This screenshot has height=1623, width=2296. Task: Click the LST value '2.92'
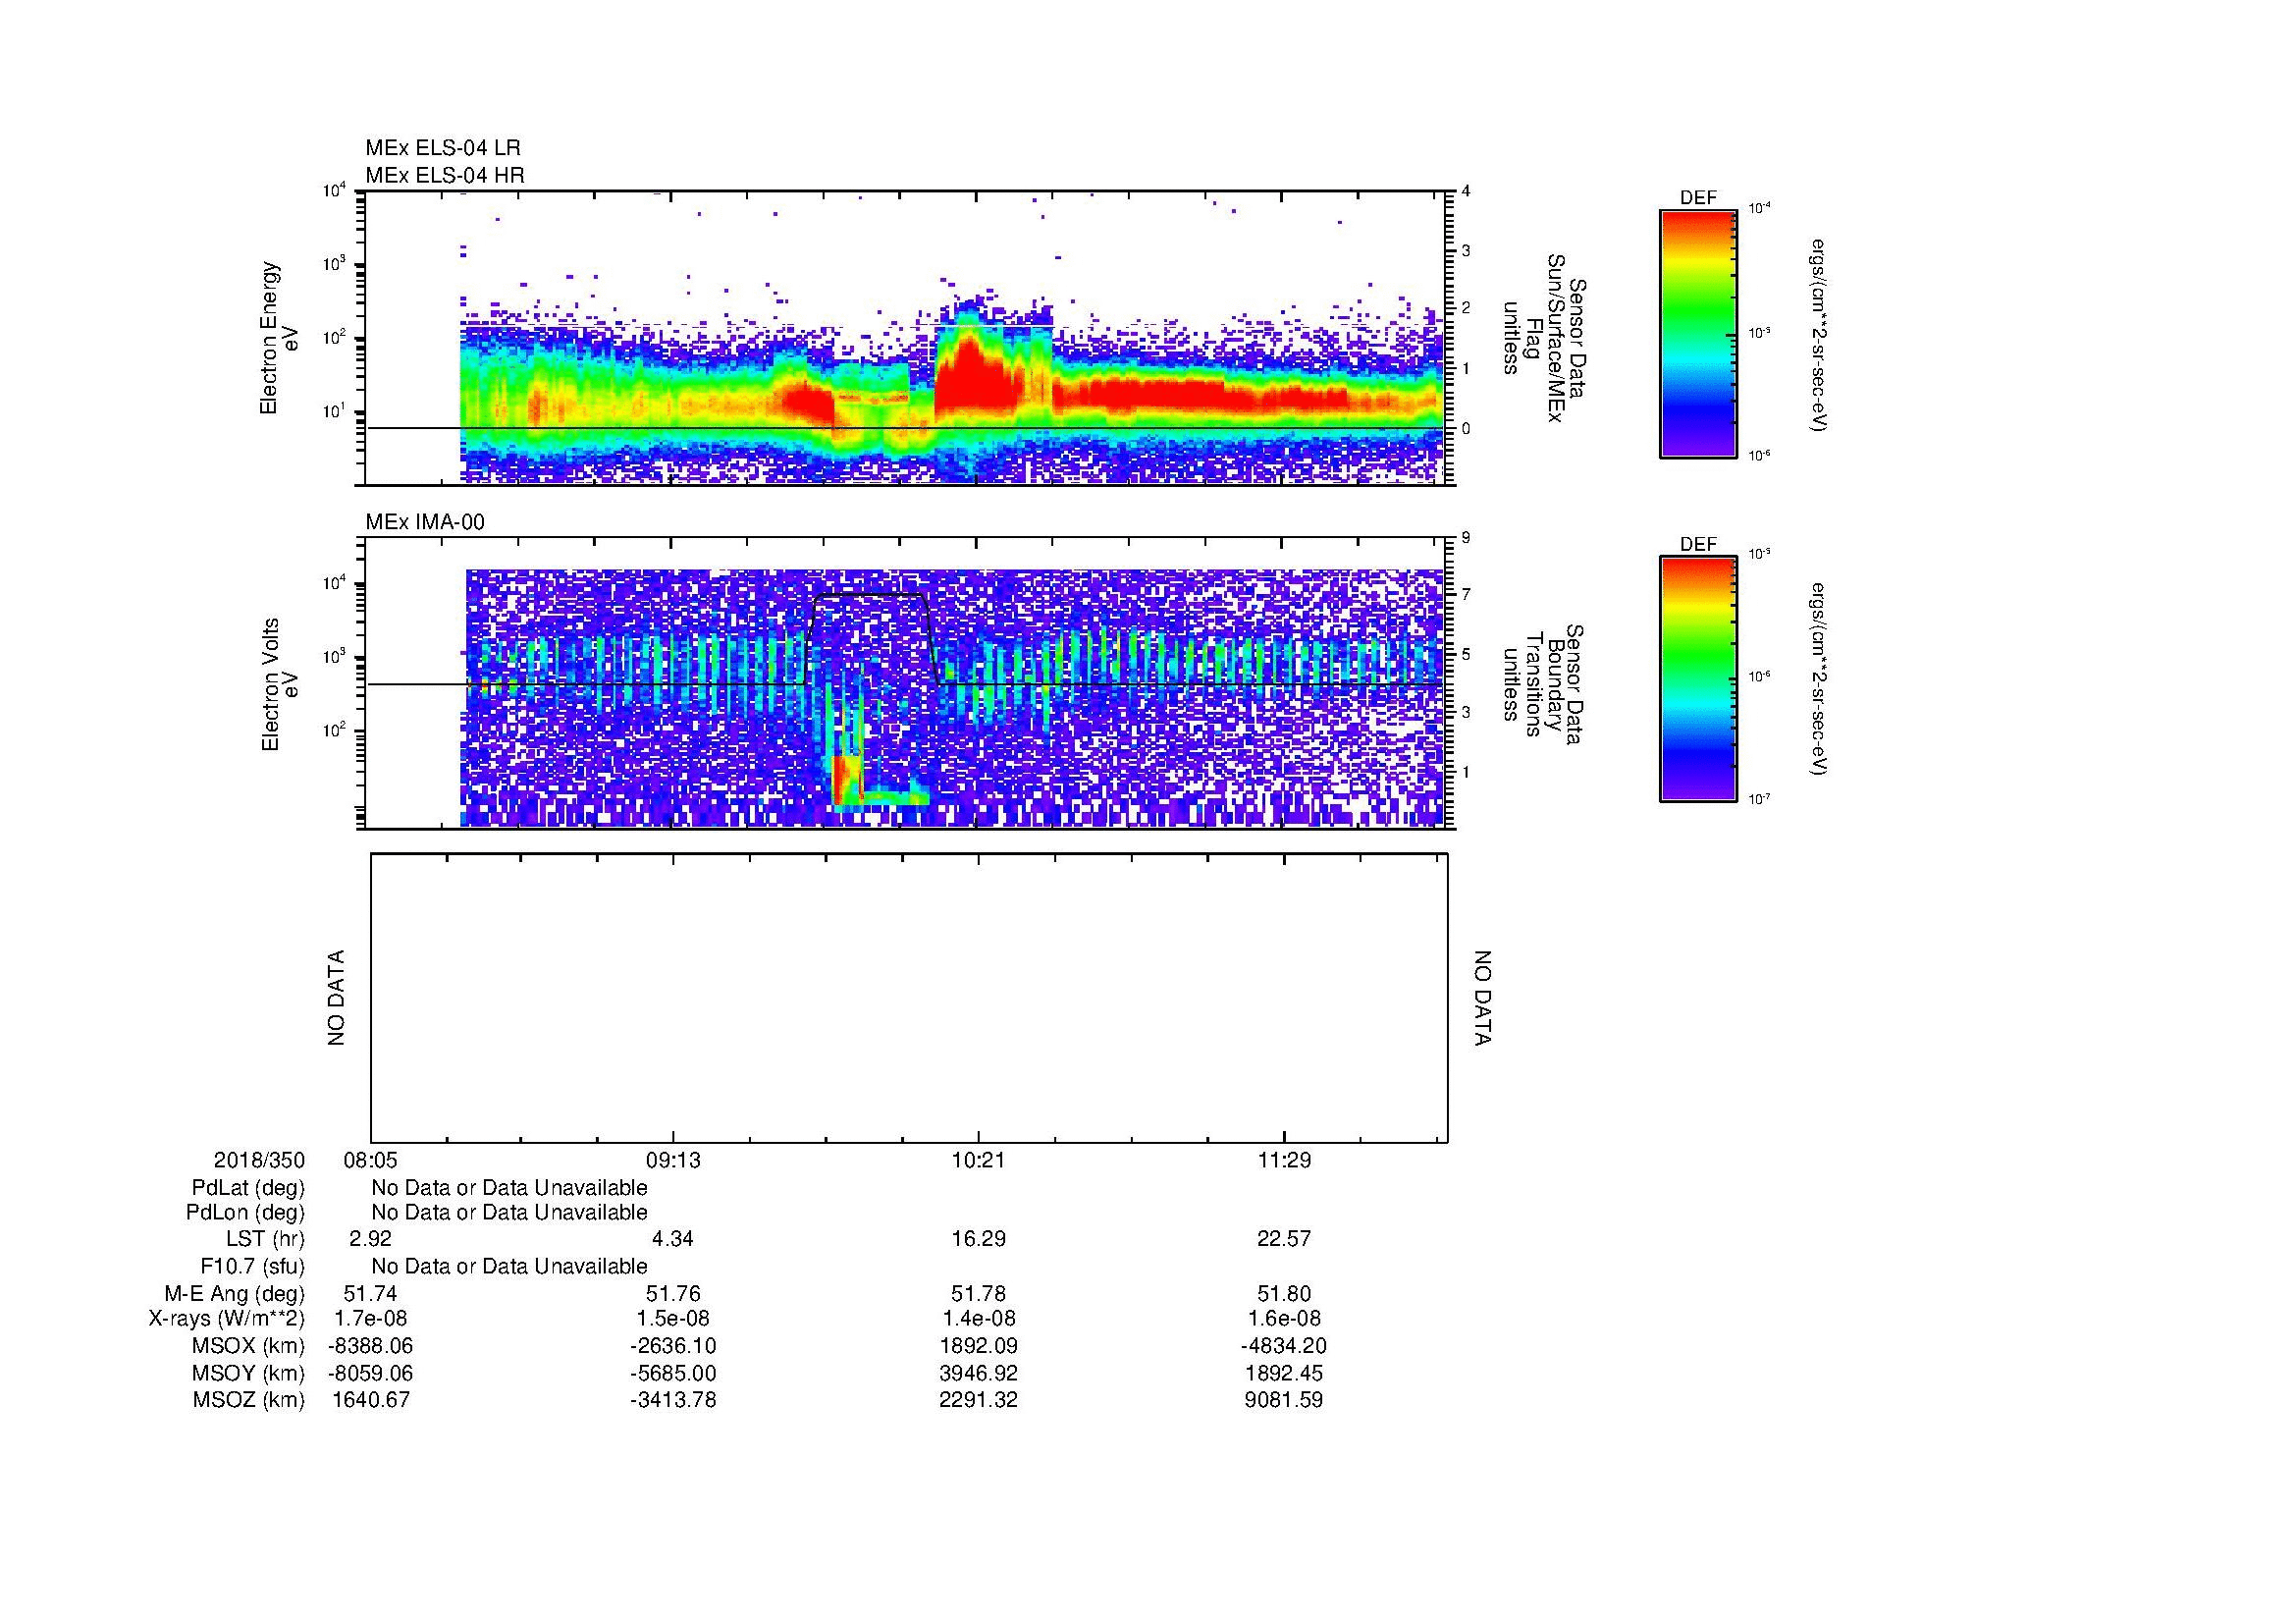(370, 1239)
